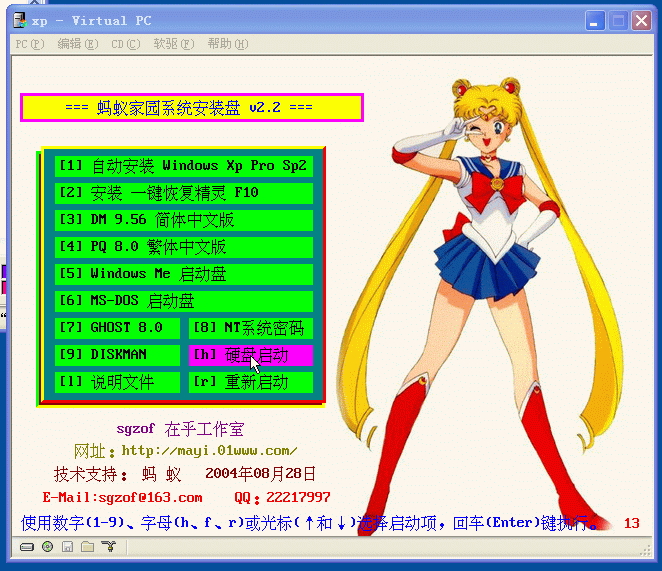This screenshot has height=571, width=662.
Task: Launch [9] DISKMAN option
Action: (x=117, y=355)
